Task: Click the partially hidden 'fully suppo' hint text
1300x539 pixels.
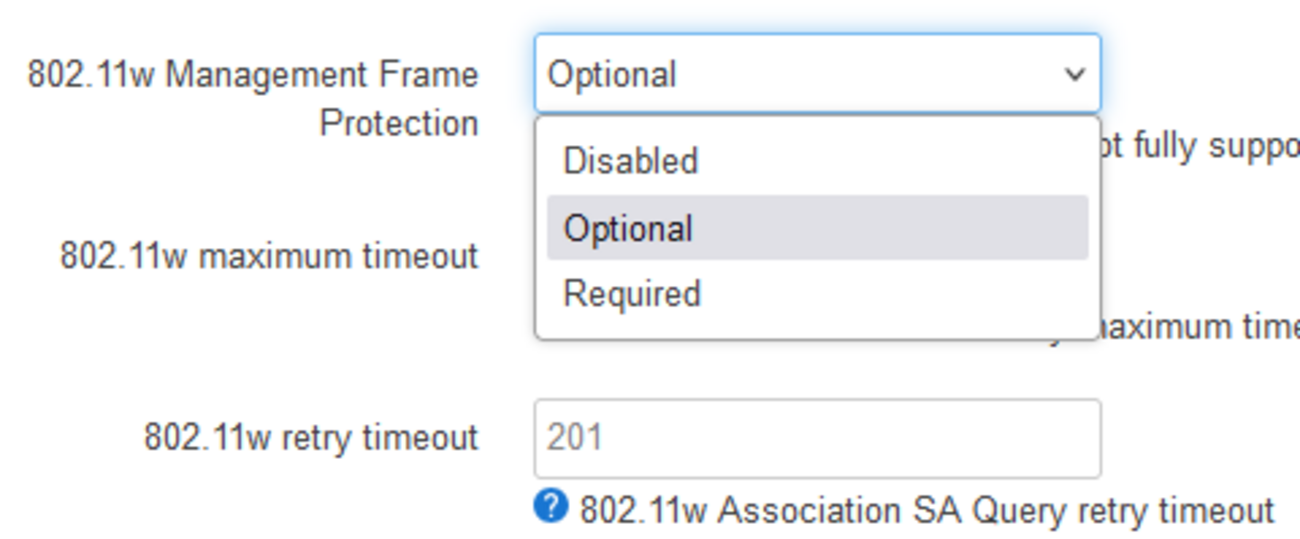Action: [x=1200, y=146]
